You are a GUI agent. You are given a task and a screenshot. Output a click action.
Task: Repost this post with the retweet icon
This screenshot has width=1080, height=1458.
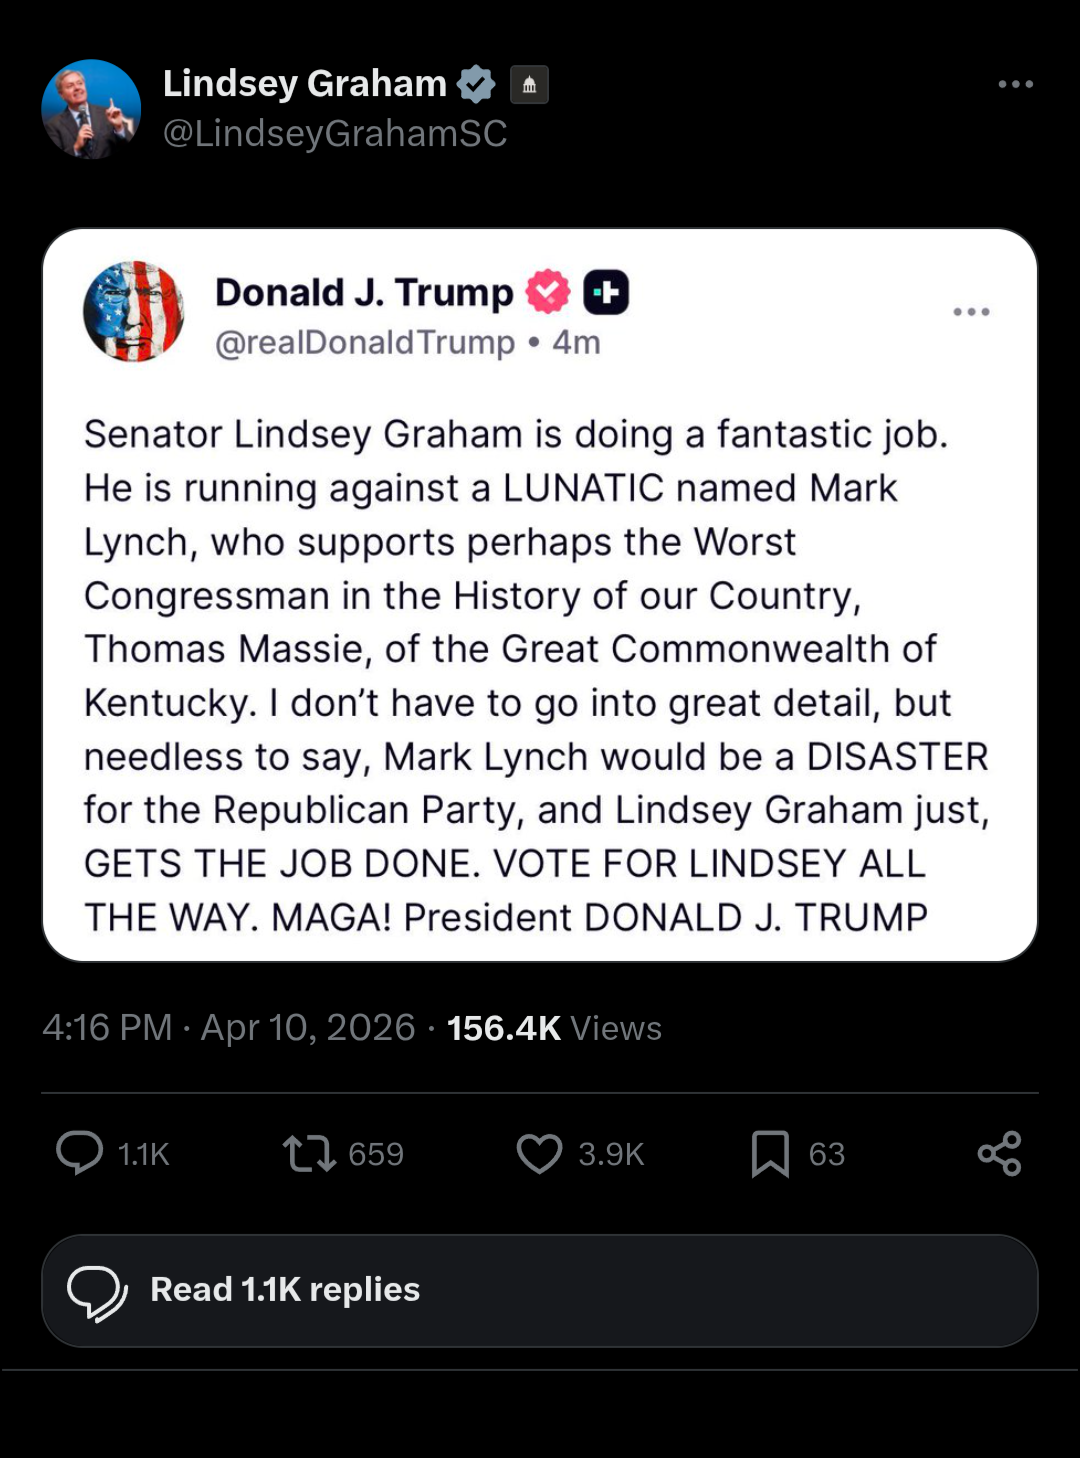(309, 1153)
